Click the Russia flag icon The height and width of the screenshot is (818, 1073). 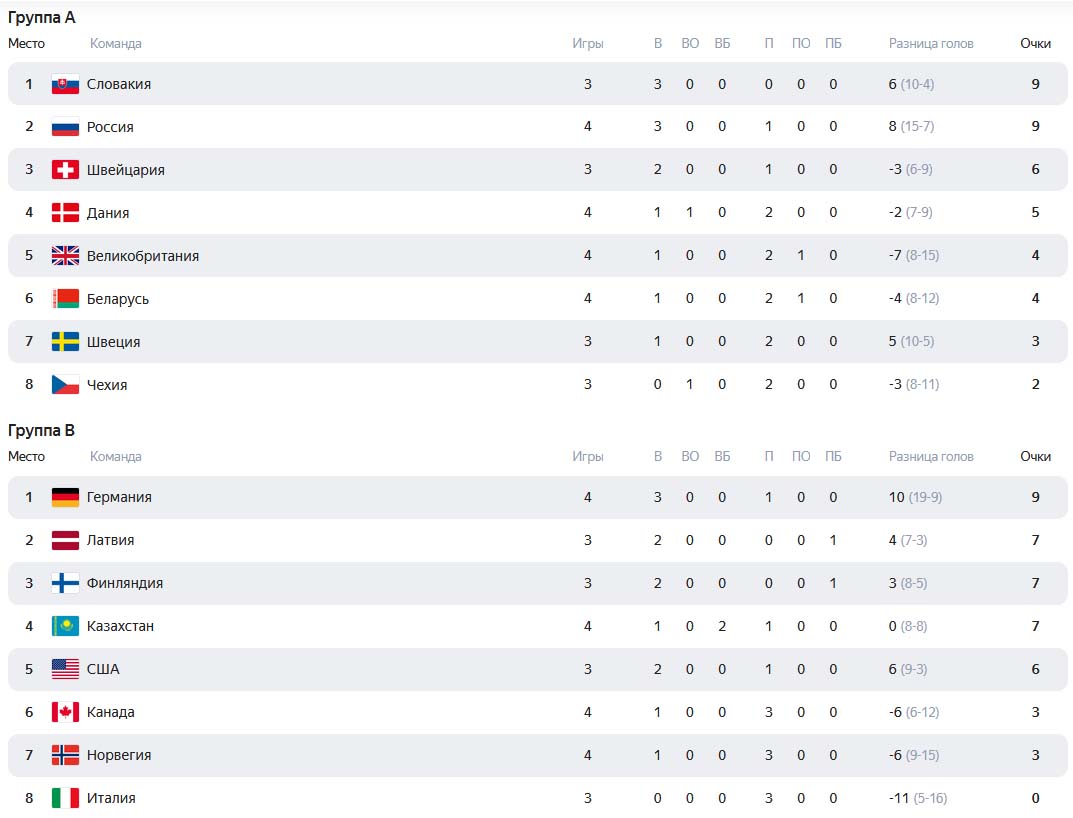coord(65,127)
